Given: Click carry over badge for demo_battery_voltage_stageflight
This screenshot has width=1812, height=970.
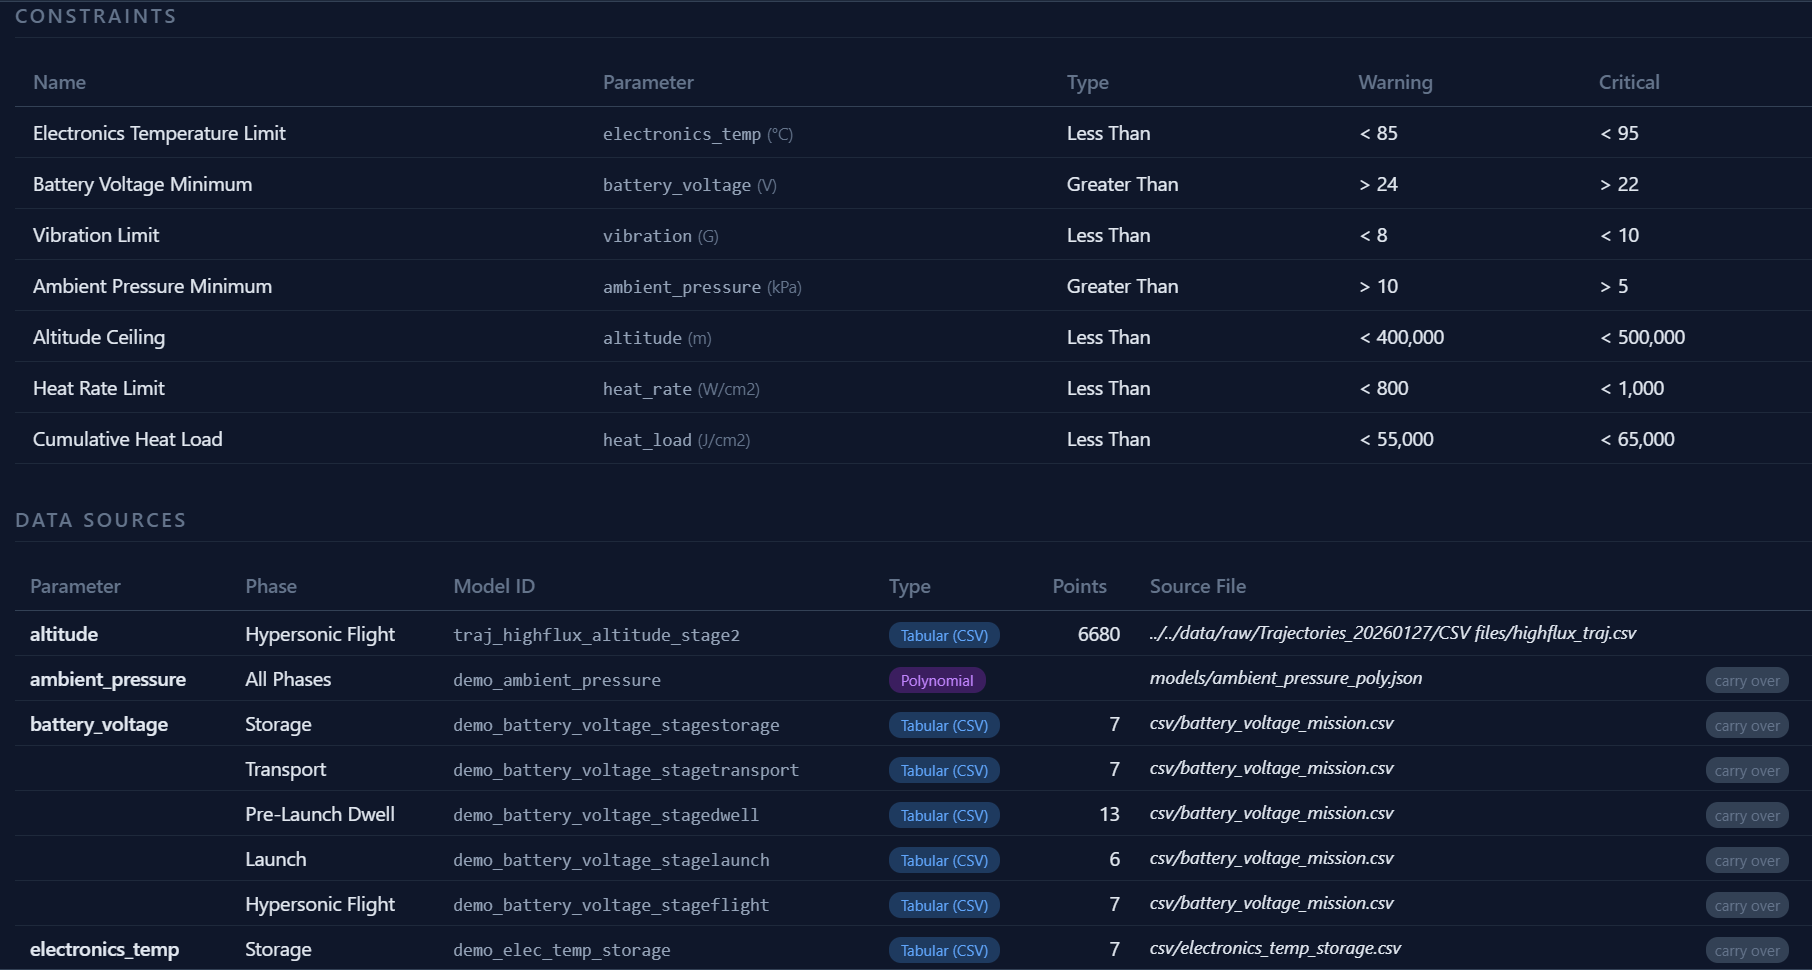Looking at the screenshot, I should (1746, 906).
